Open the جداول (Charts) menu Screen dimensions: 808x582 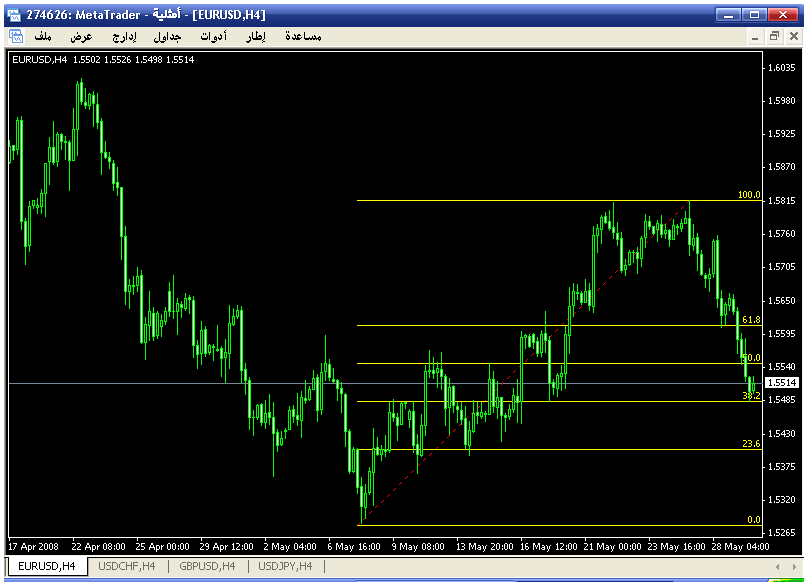point(167,37)
